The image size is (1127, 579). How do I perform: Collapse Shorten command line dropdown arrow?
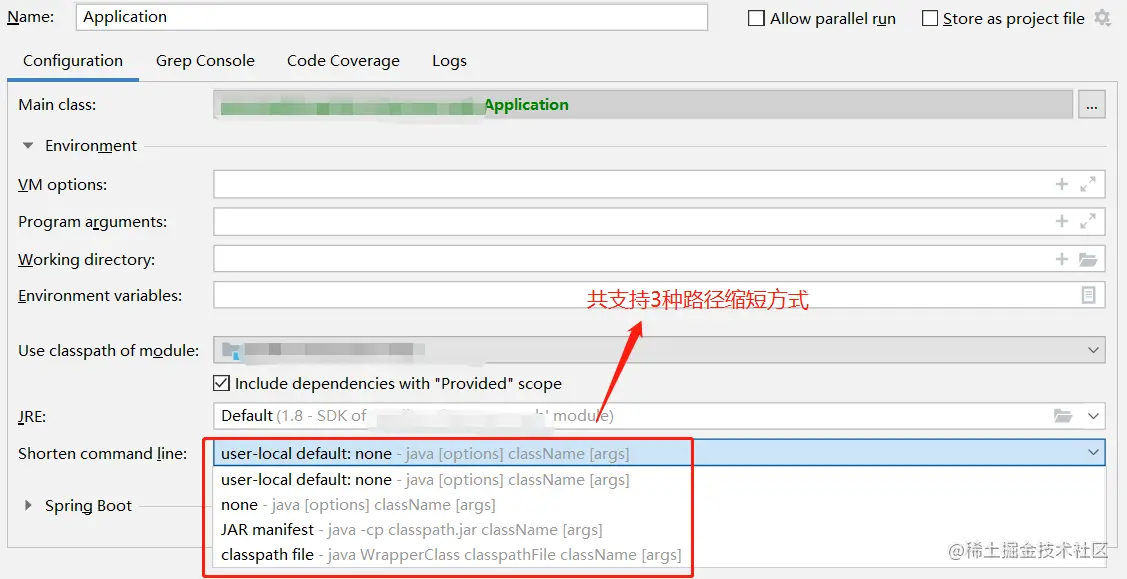point(1093,453)
